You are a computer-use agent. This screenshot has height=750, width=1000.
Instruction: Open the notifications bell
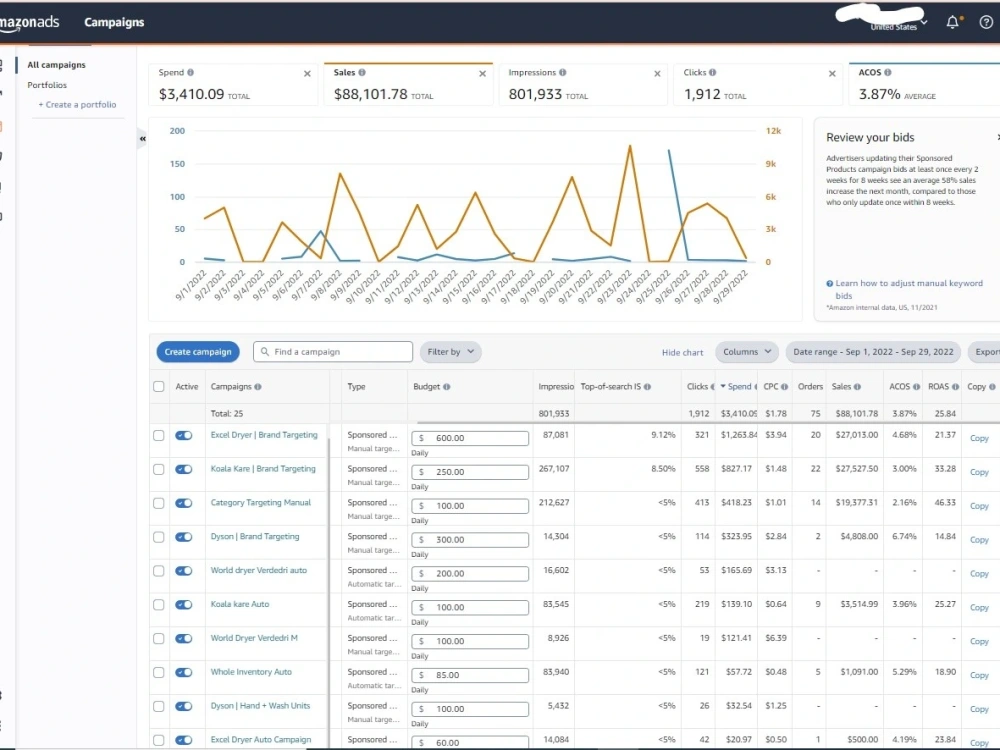point(953,22)
